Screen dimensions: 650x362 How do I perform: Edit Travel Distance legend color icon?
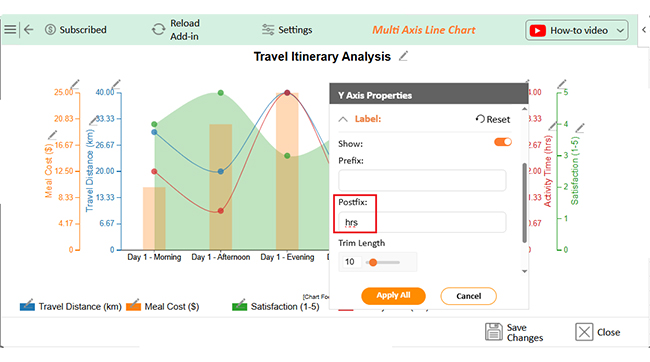[27, 305]
